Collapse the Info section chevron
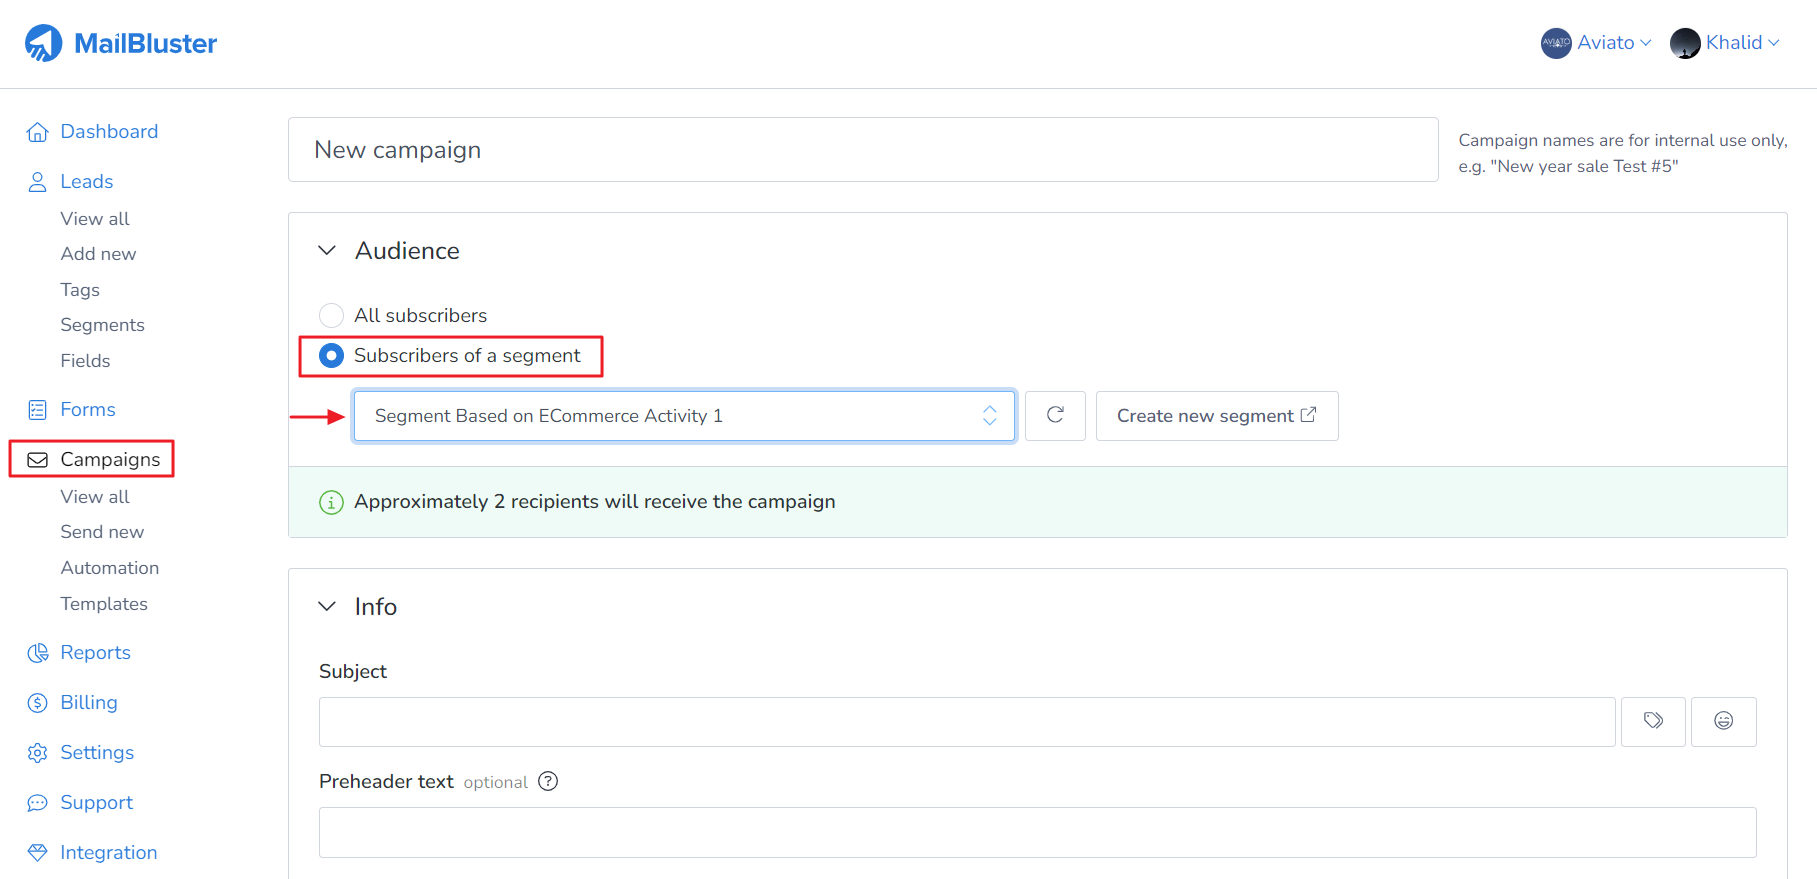1817x879 pixels. 327,606
